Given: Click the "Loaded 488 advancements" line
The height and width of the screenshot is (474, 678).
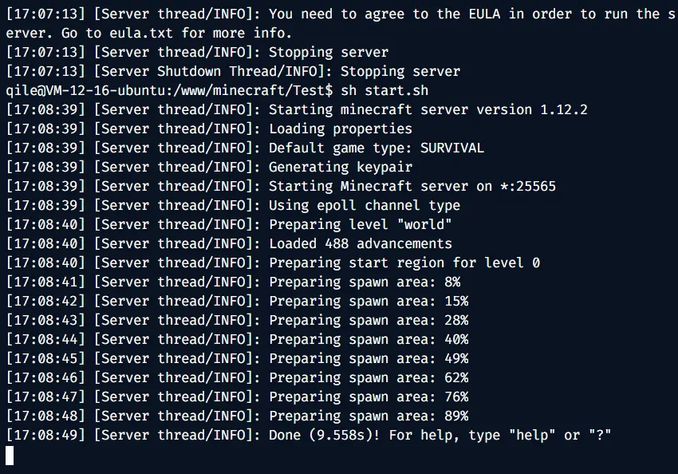Looking at the screenshot, I should coord(361,242).
